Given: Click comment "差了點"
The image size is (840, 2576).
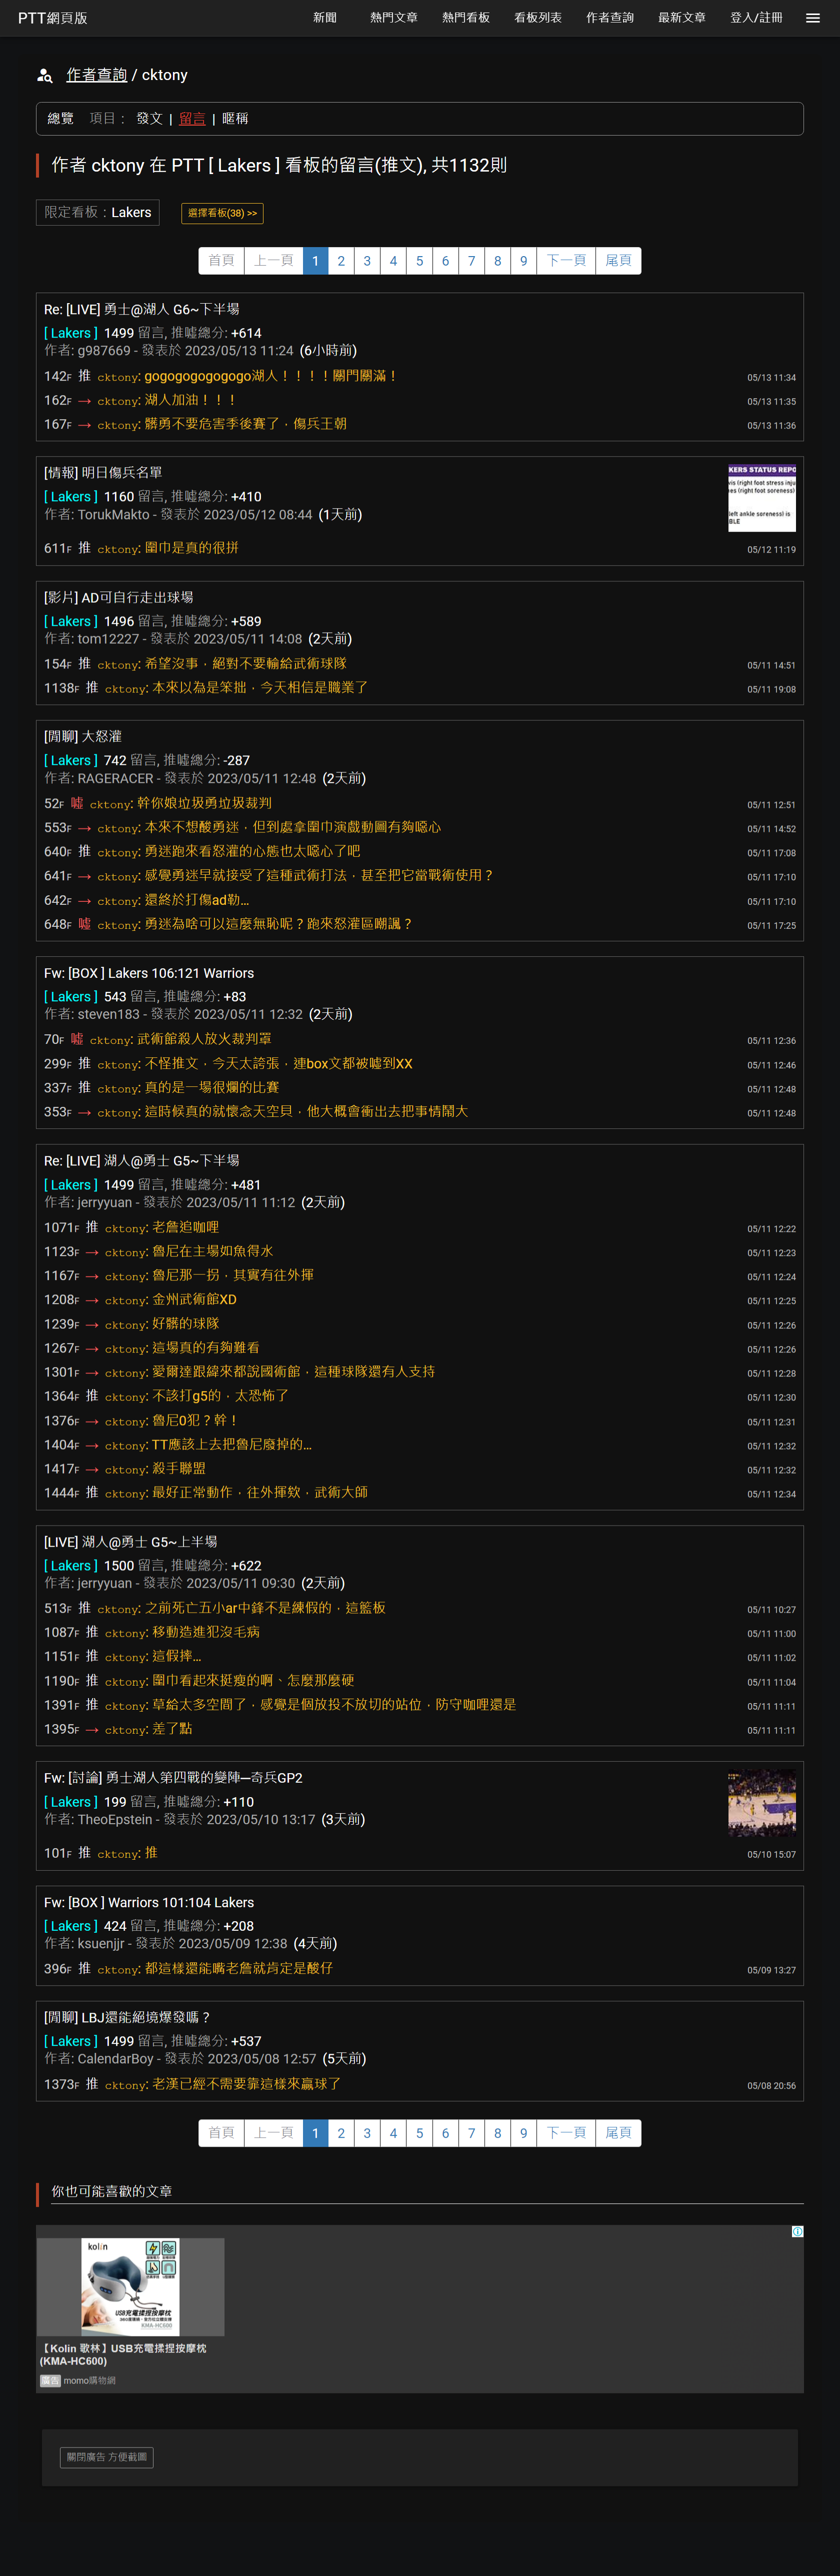Looking at the screenshot, I should (x=172, y=1729).
